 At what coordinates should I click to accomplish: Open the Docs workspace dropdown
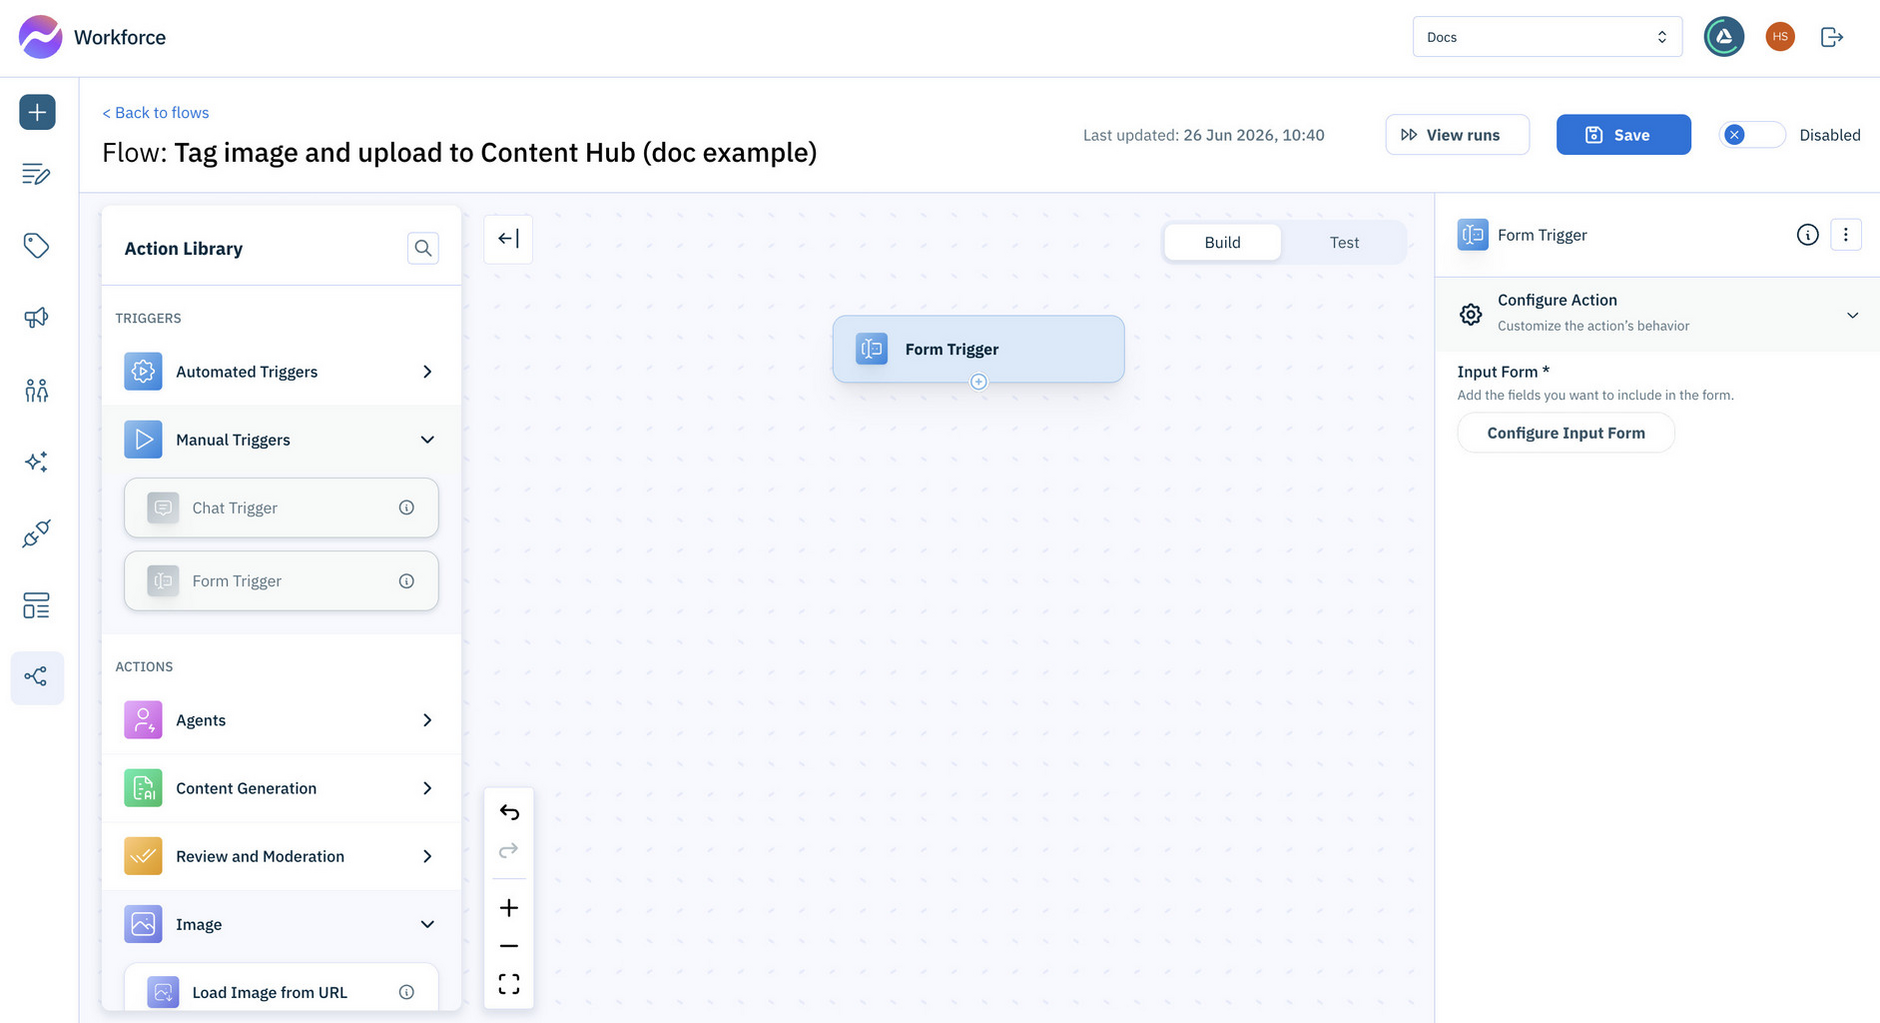point(1547,37)
